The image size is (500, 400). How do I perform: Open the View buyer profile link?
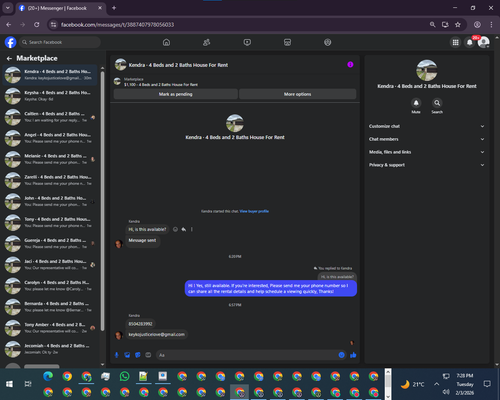[x=254, y=211]
